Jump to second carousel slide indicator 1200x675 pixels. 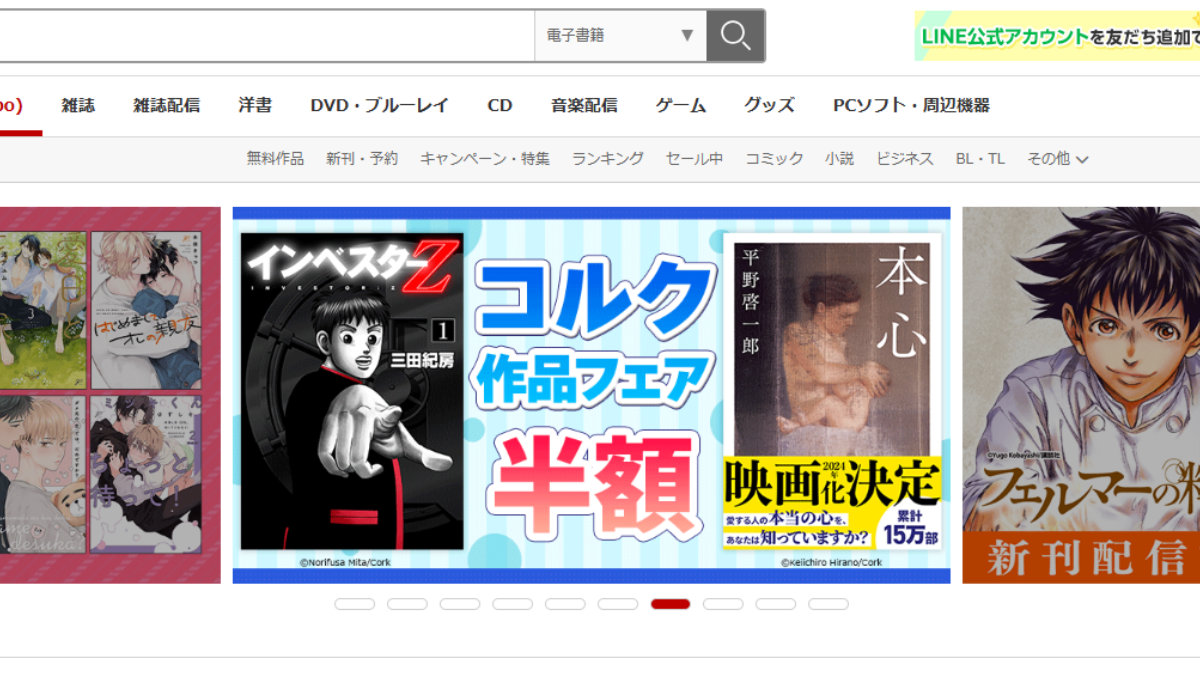click(407, 604)
